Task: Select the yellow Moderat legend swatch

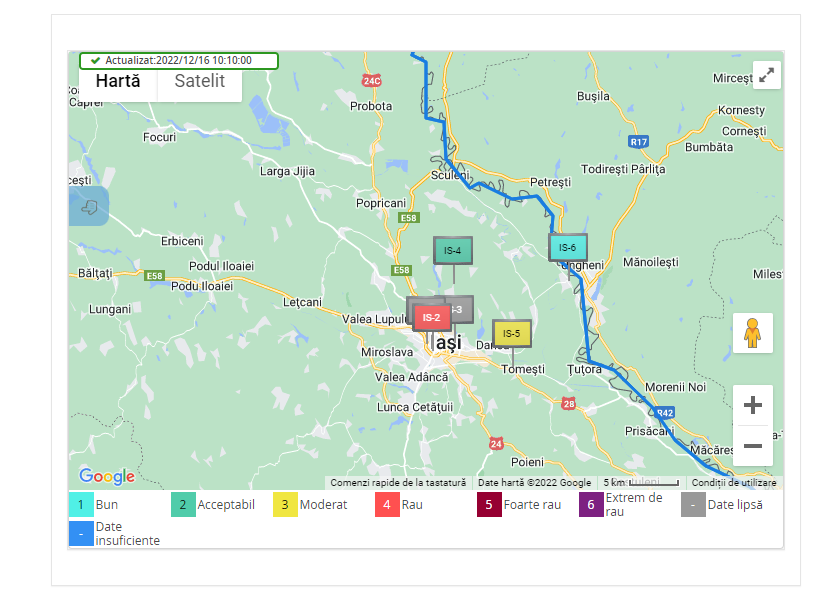Action: coord(285,505)
